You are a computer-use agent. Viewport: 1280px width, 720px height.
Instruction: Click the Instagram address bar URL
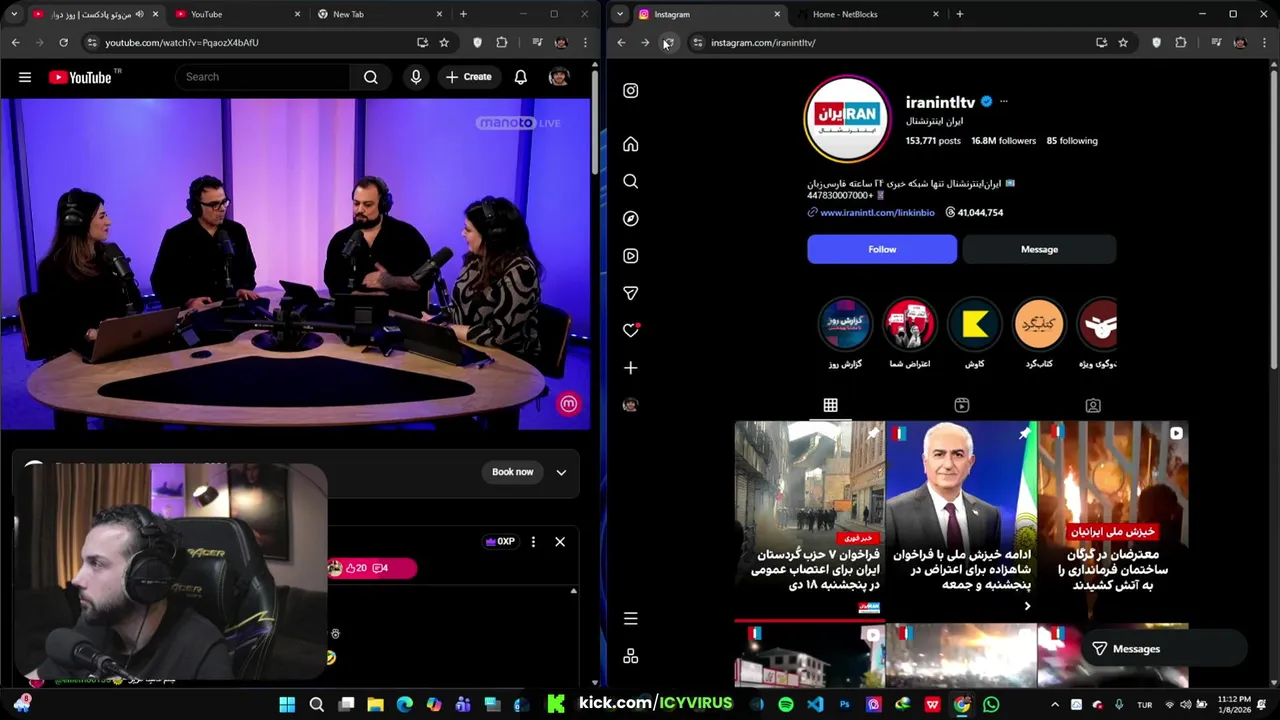pos(763,42)
